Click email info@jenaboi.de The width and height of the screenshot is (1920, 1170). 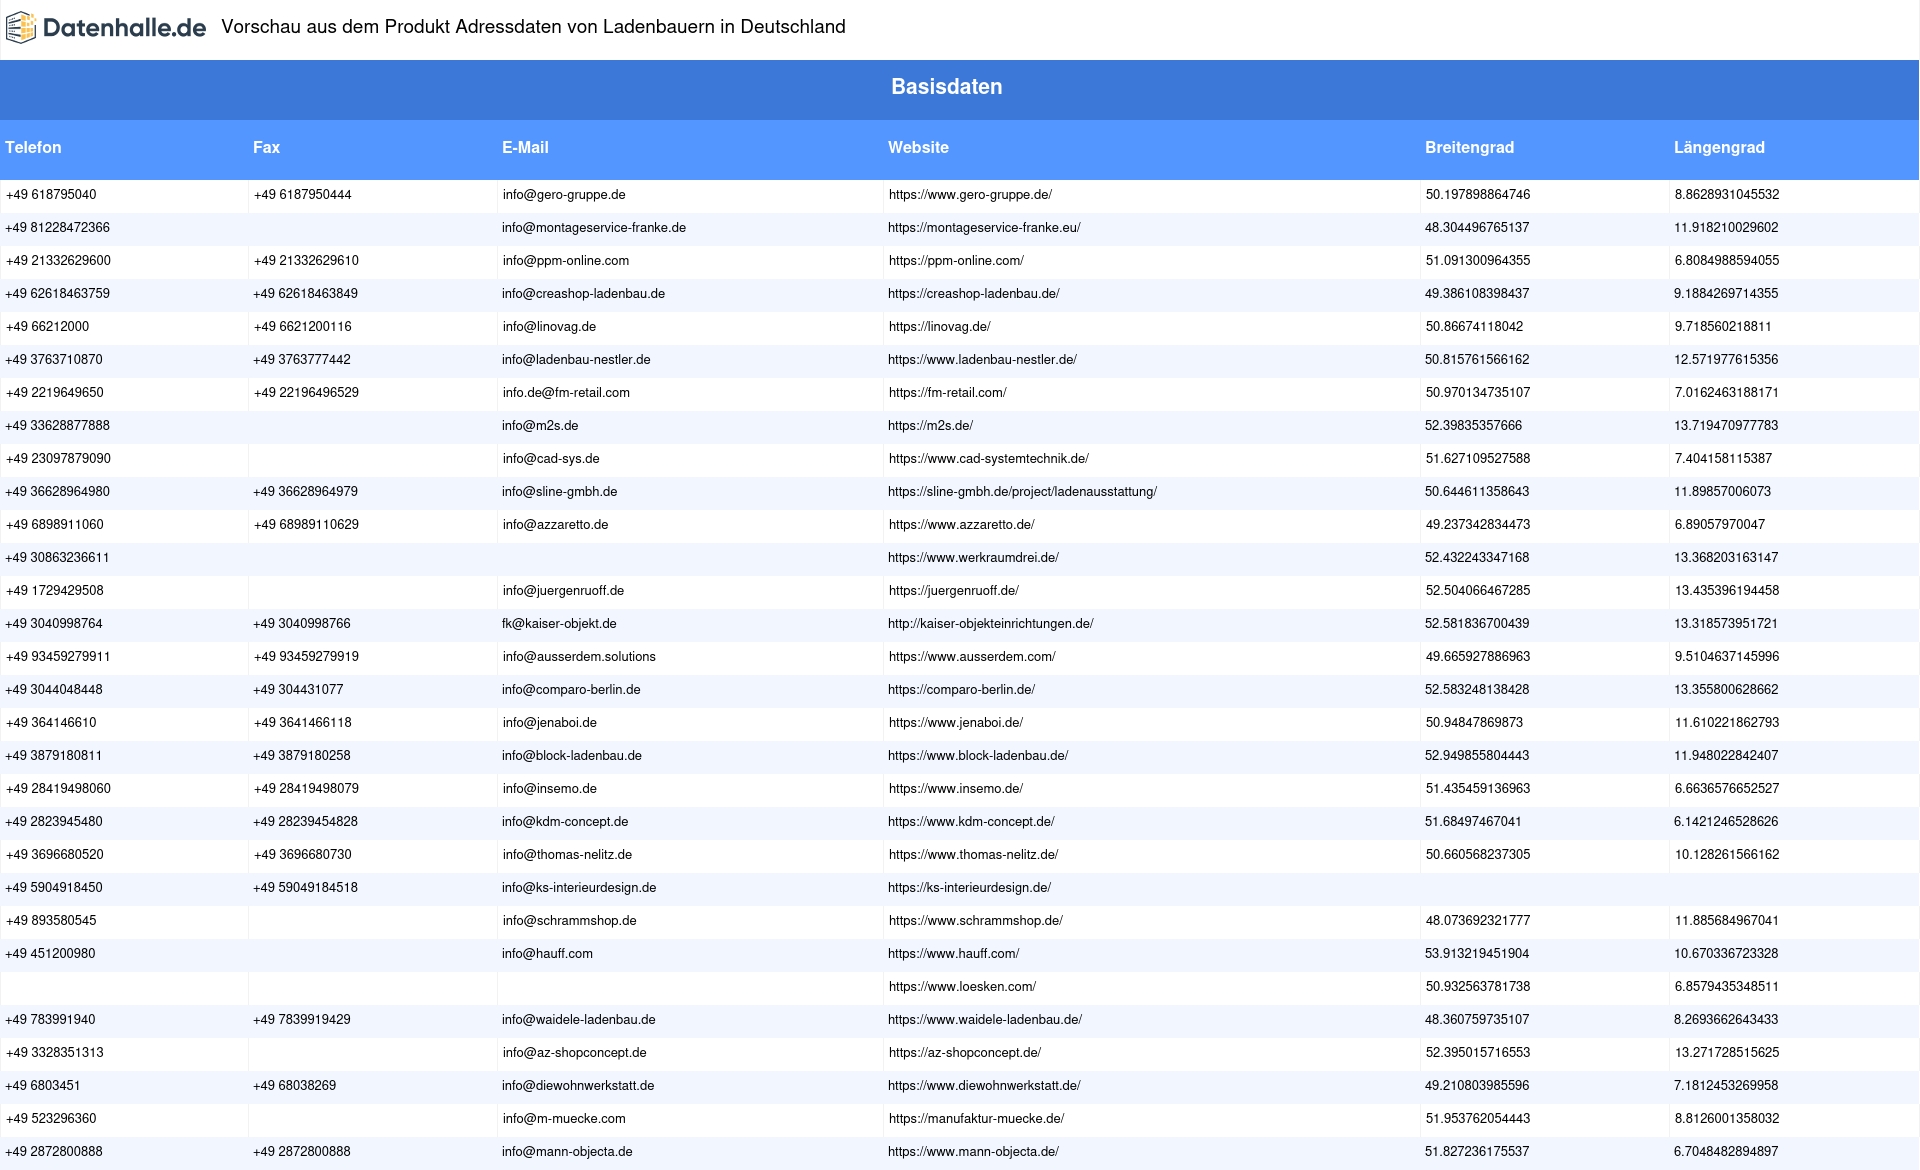click(x=549, y=723)
